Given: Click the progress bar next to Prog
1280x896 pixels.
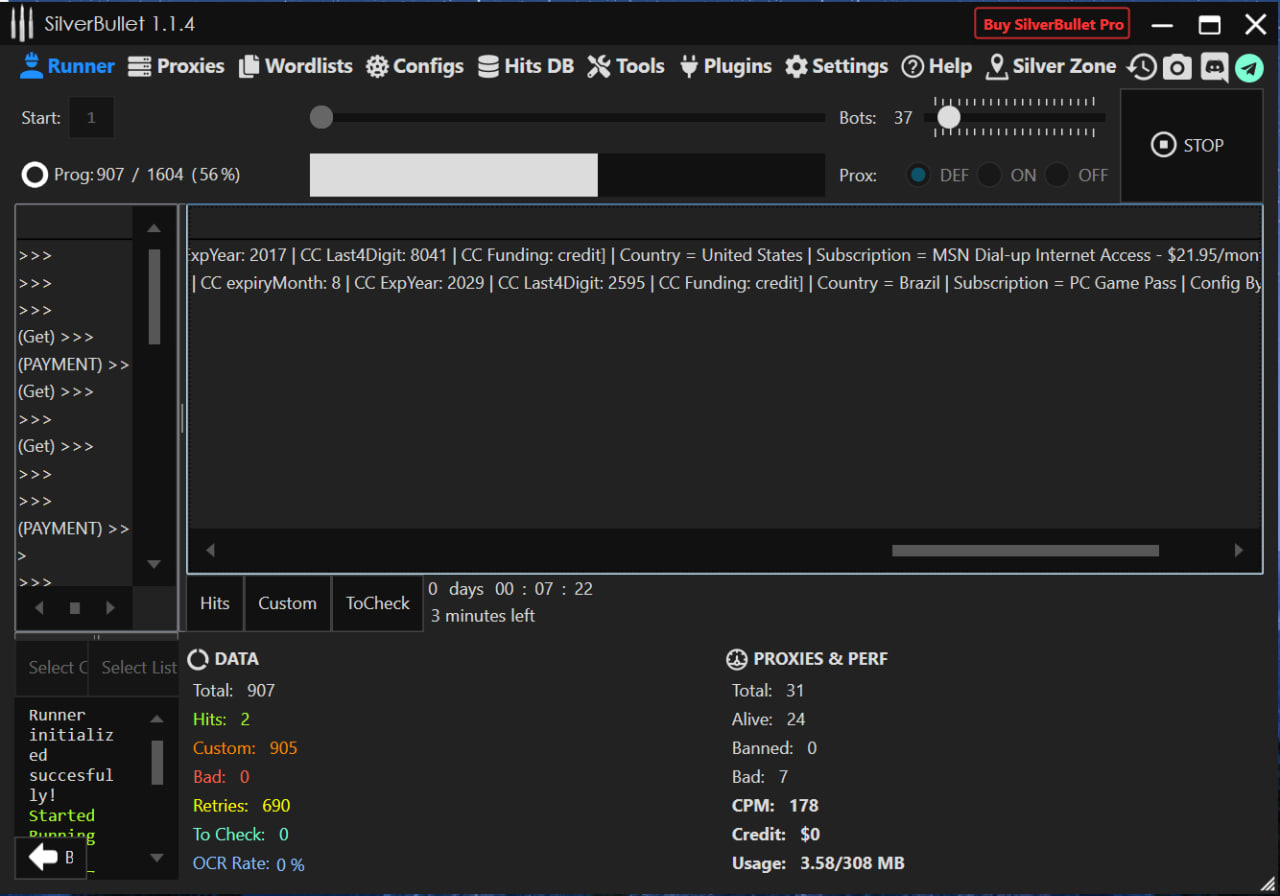Looking at the screenshot, I should (567, 175).
